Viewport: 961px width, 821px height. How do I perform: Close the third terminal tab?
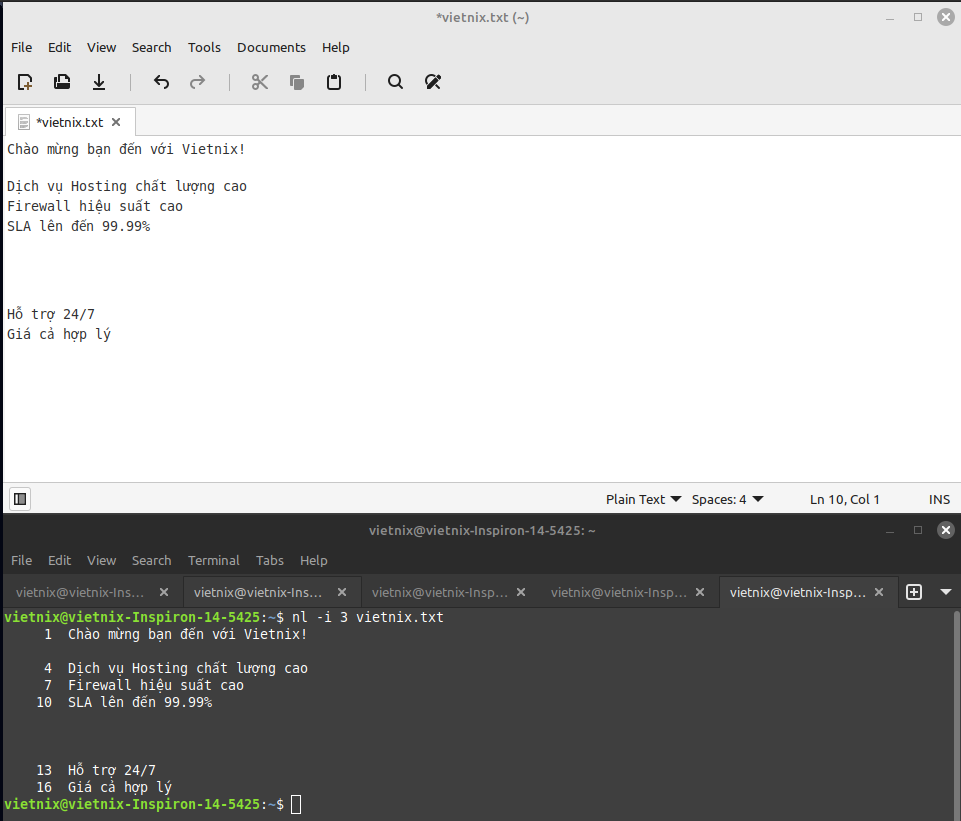click(x=521, y=592)
